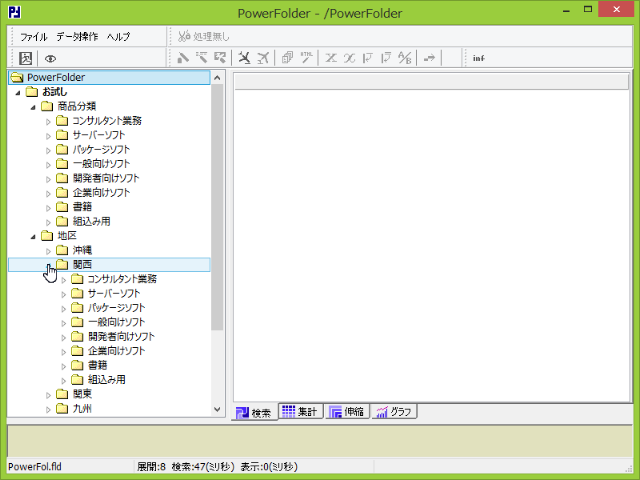Click the right arrow transfer icon

point(429,58)
